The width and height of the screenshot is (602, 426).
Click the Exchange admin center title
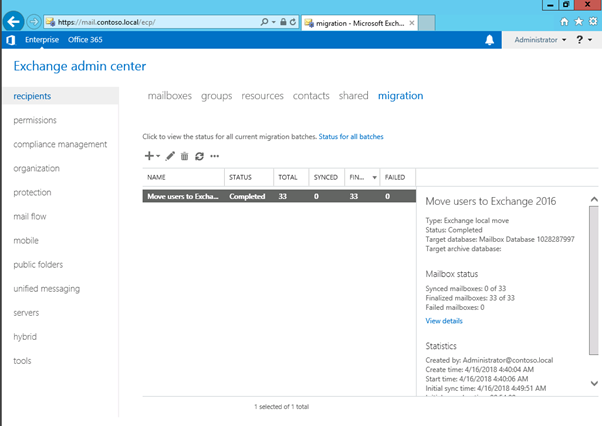79,66
